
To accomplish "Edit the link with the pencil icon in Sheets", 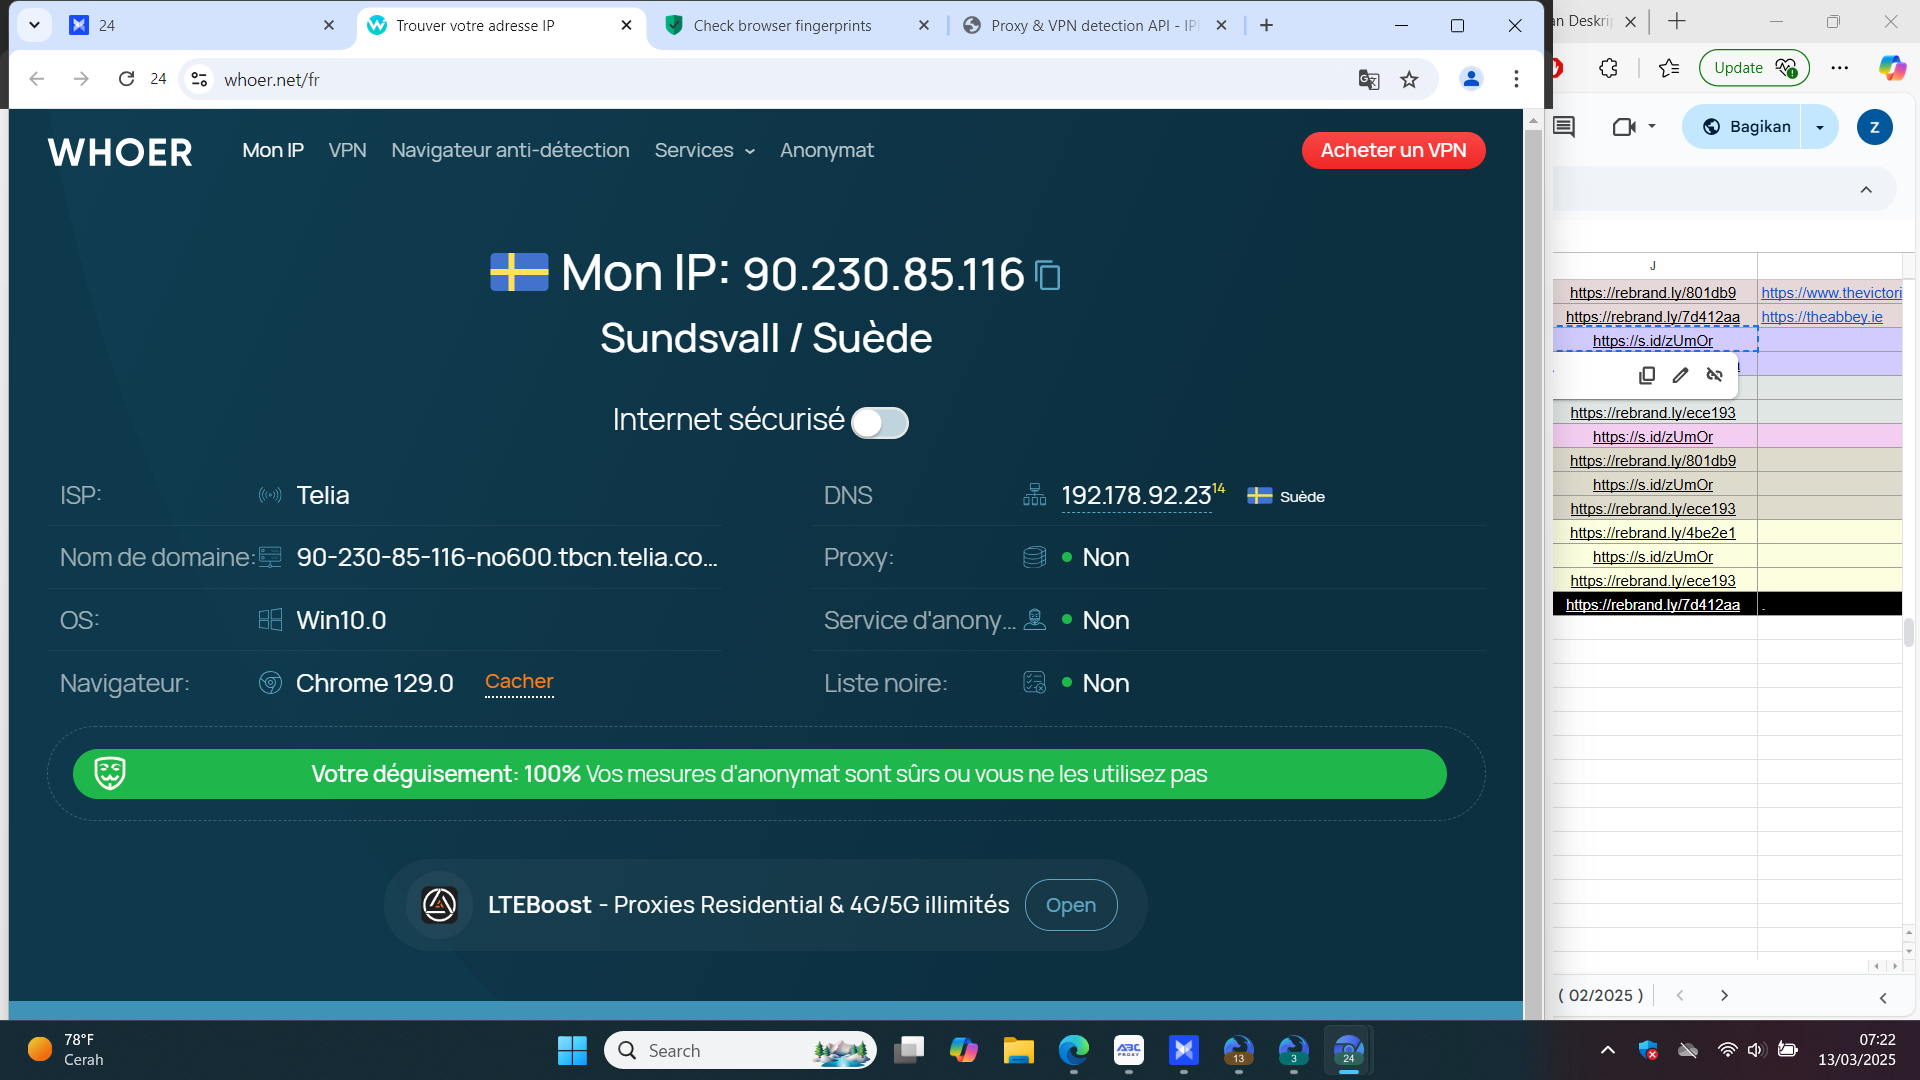I will 1681,375.
